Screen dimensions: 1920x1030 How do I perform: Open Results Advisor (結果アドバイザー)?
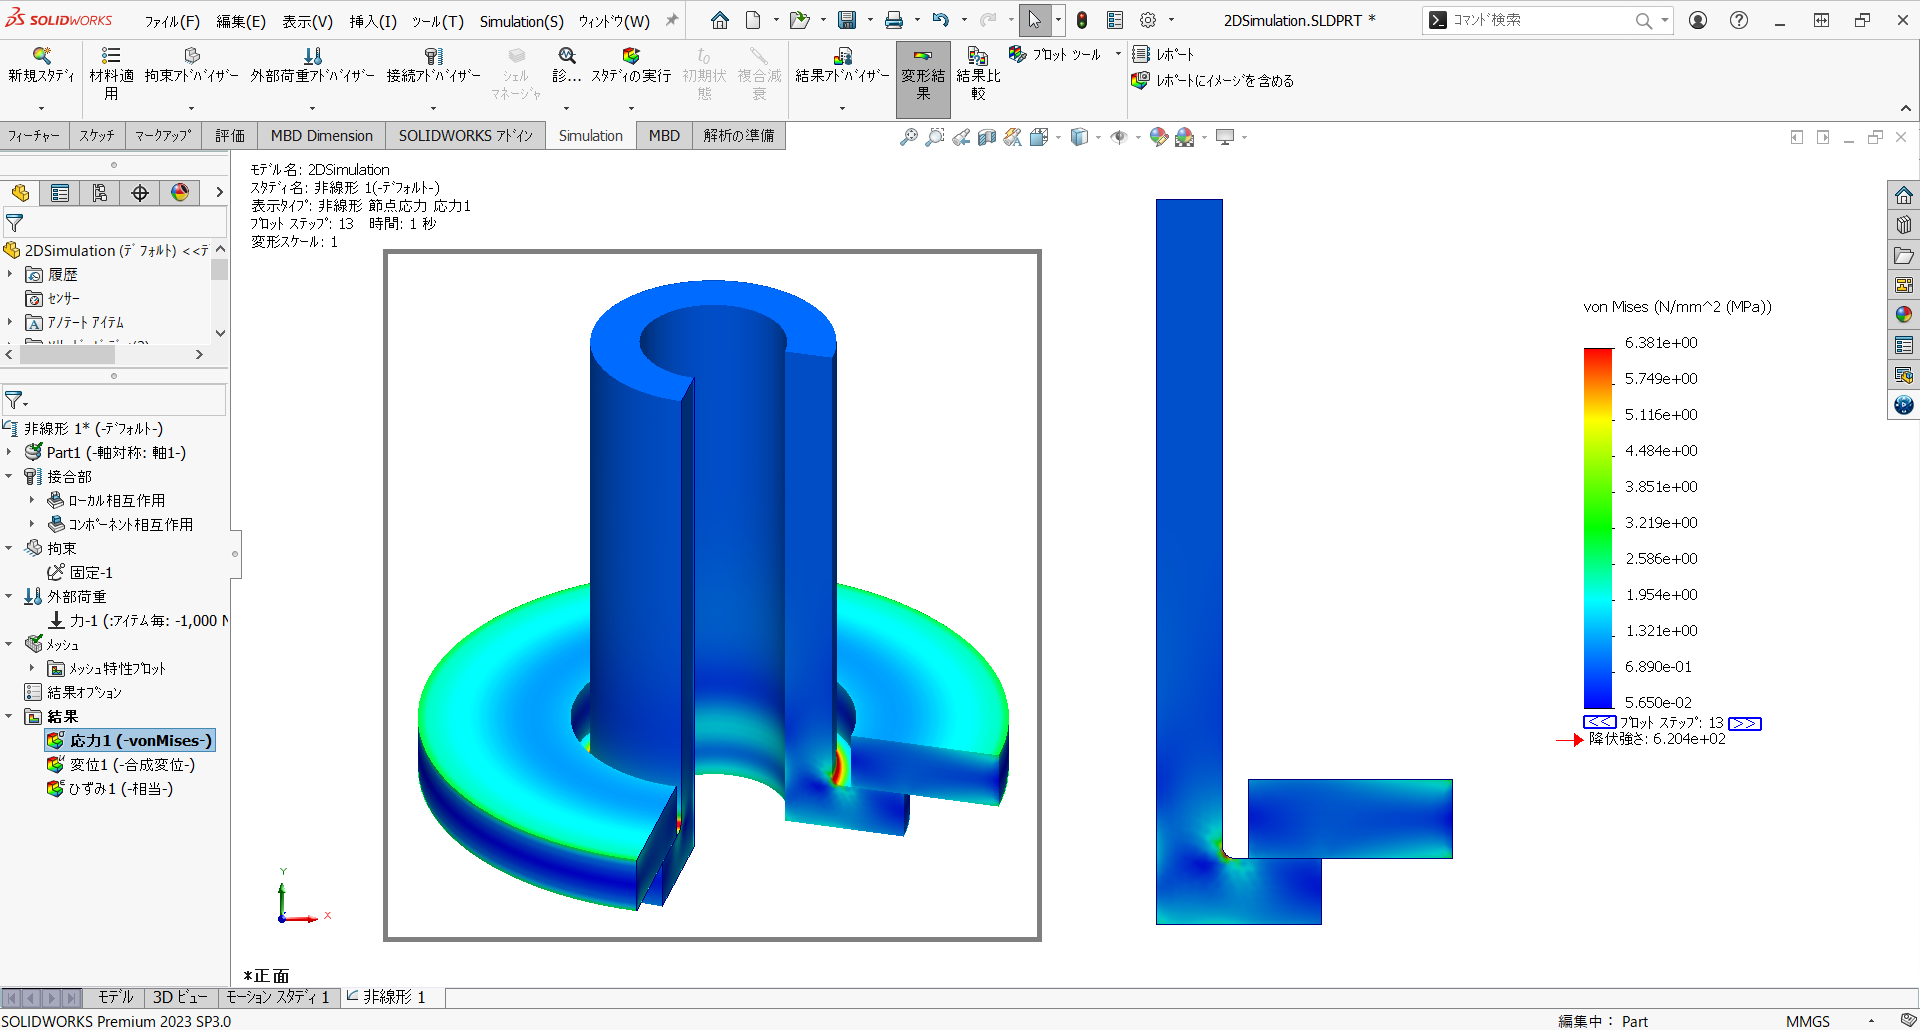coord(842,66)
